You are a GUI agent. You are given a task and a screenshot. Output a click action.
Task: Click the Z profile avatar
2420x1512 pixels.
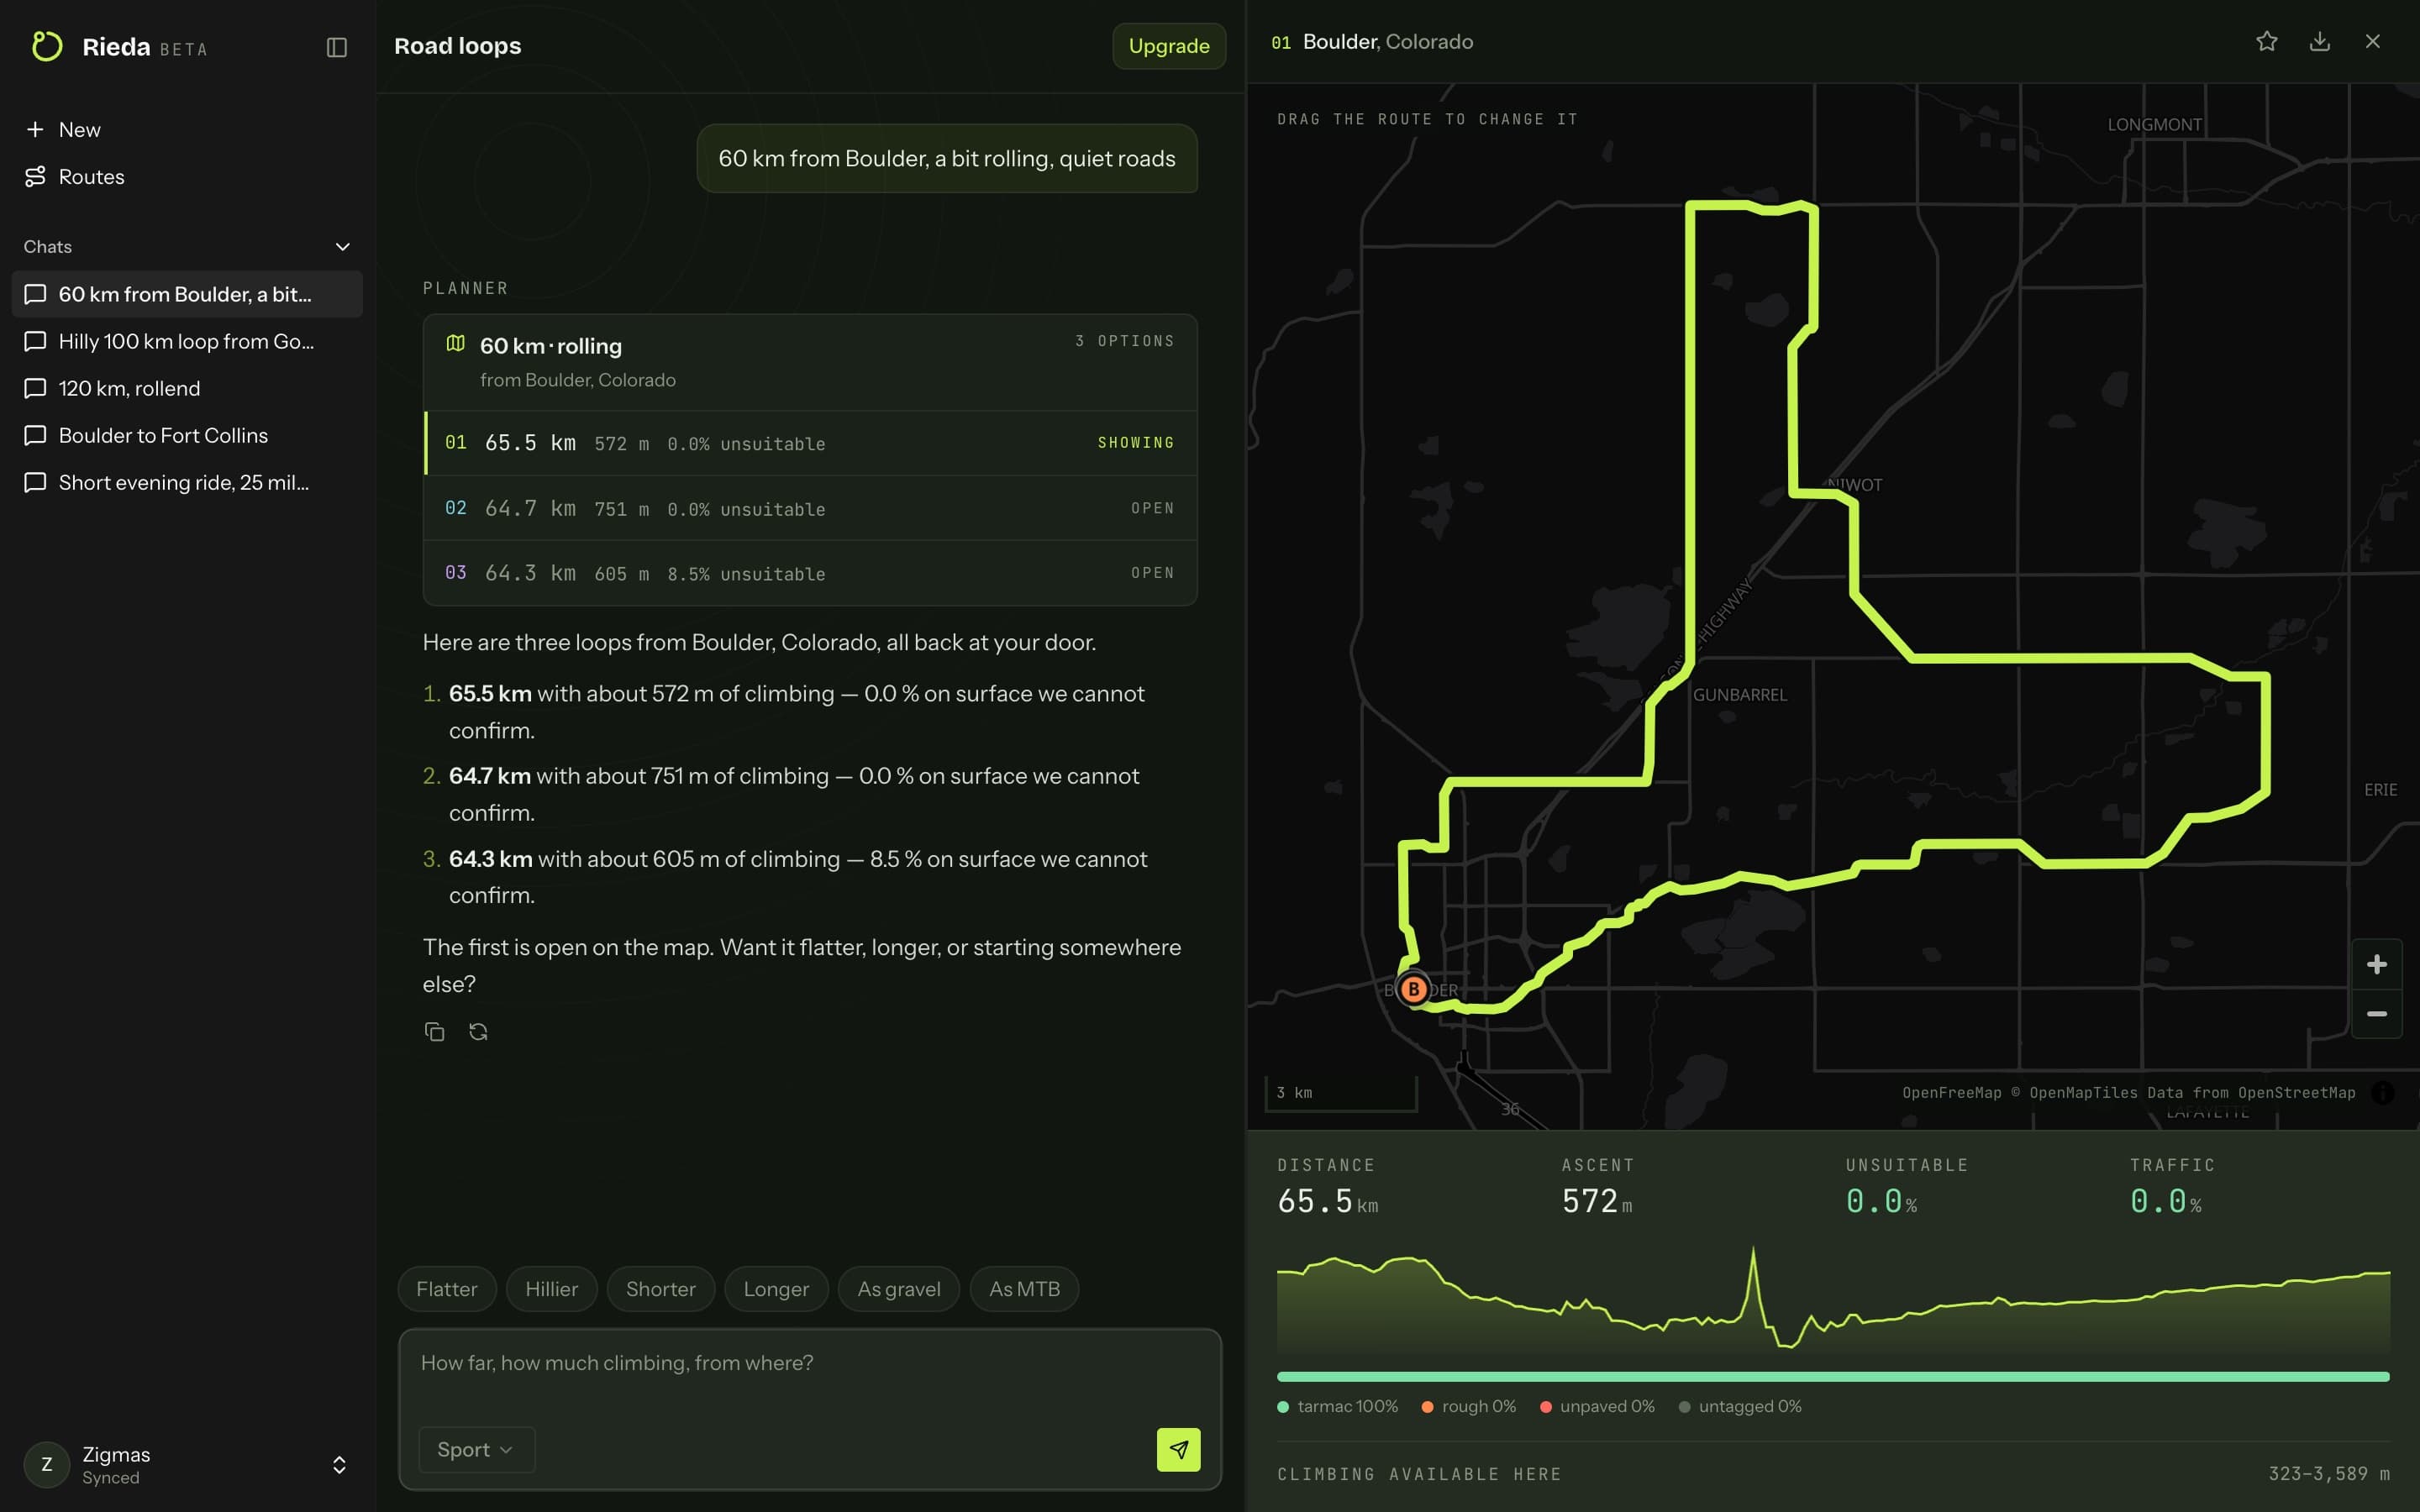pyautogui.click(x=46, y=1465)
